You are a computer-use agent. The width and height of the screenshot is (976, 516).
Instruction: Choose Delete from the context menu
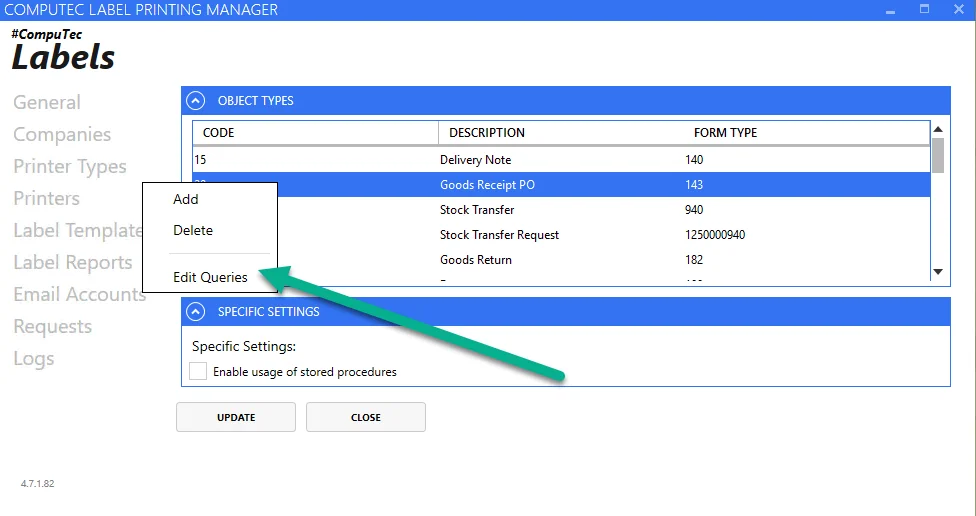(x=193, y=230)
